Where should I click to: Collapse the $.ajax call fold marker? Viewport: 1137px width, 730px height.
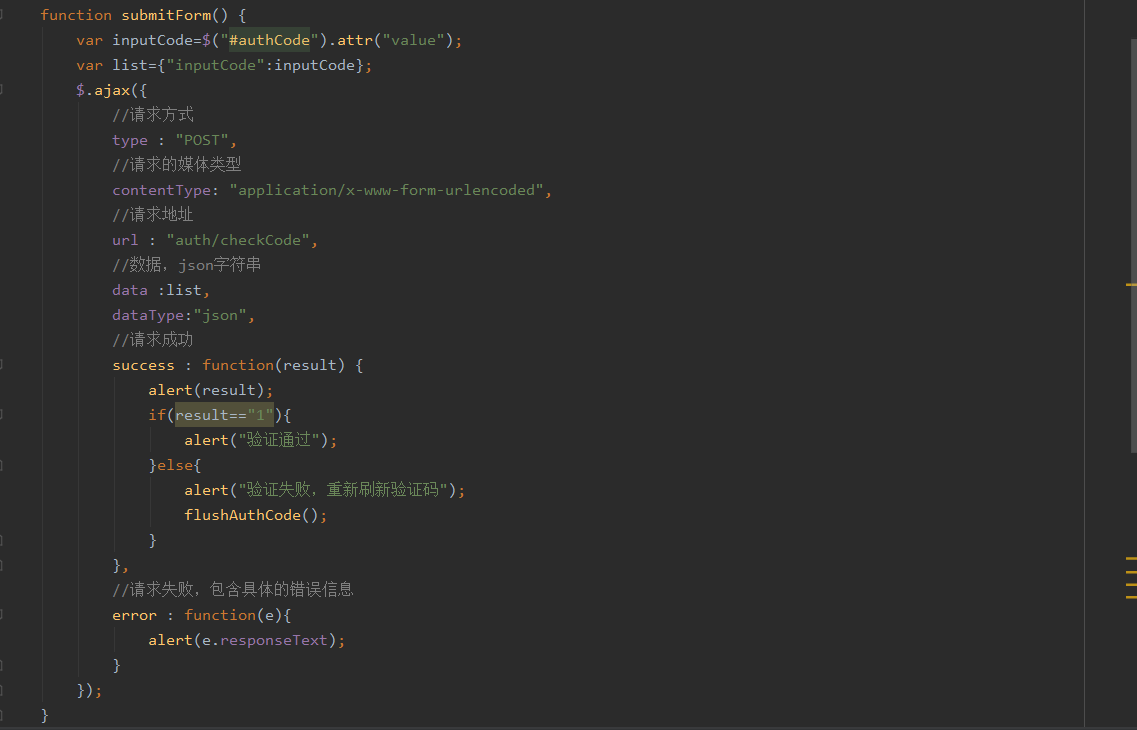2,90
